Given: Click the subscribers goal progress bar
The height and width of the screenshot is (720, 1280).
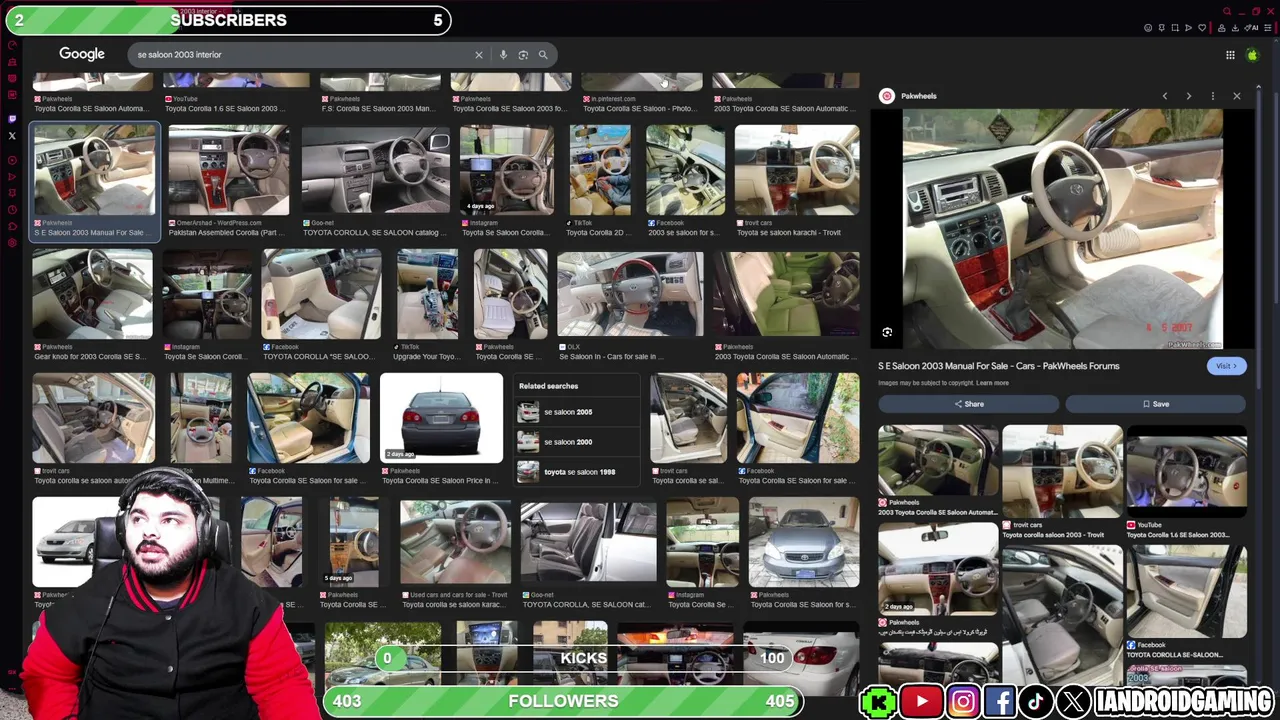Looking at the screenshot, I should (228, 20).
